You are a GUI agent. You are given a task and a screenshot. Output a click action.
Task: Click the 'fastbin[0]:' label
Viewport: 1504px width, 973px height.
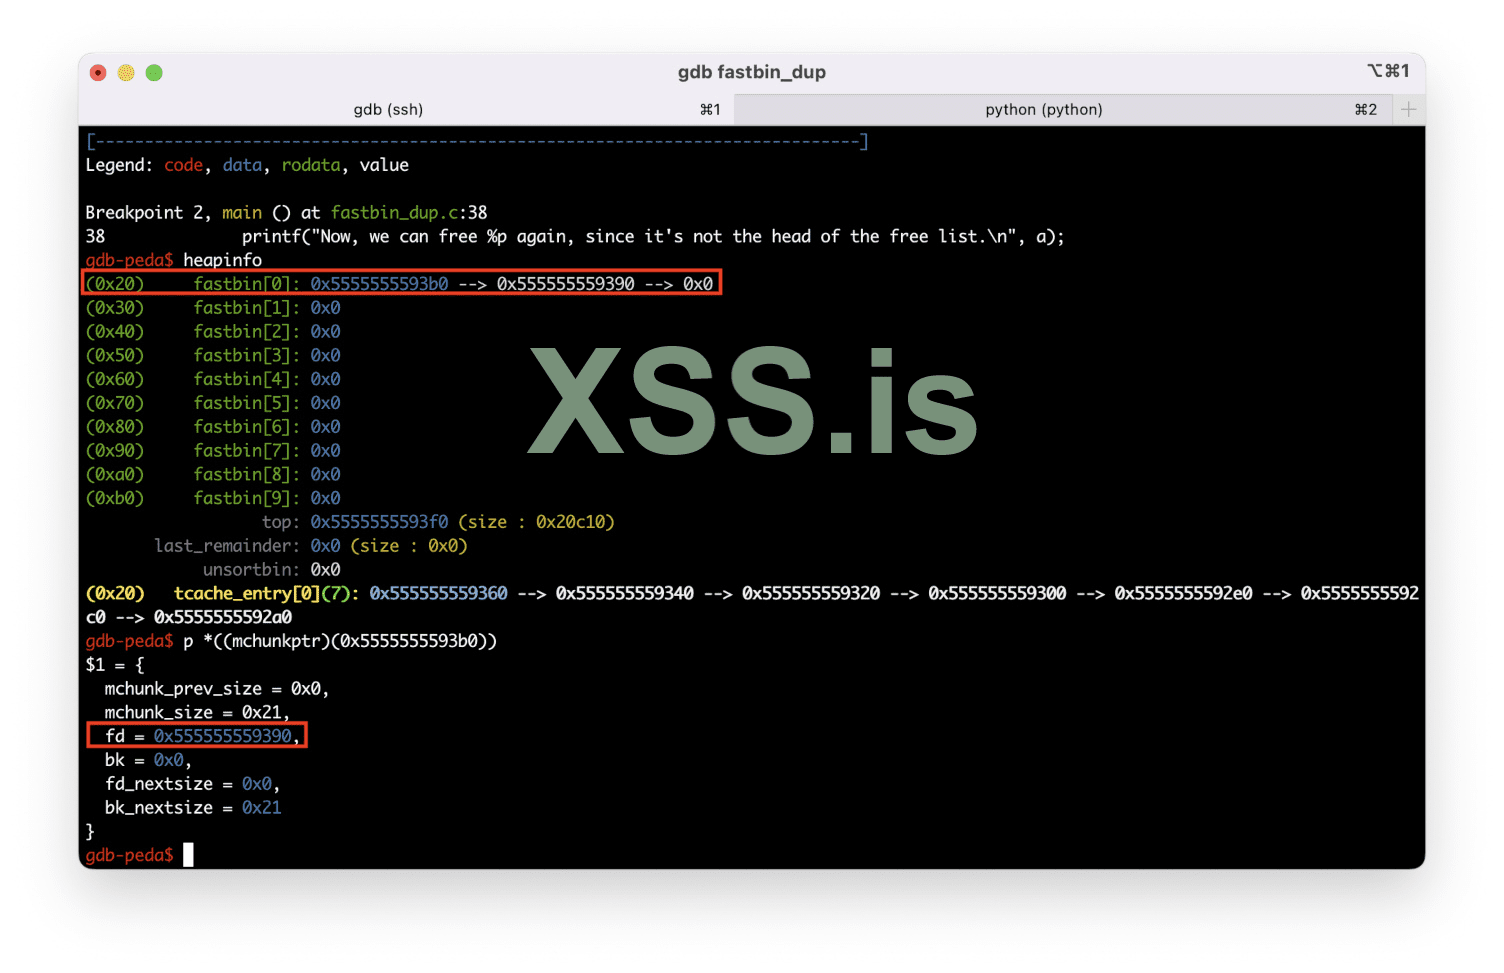click(x=247, y=284)
